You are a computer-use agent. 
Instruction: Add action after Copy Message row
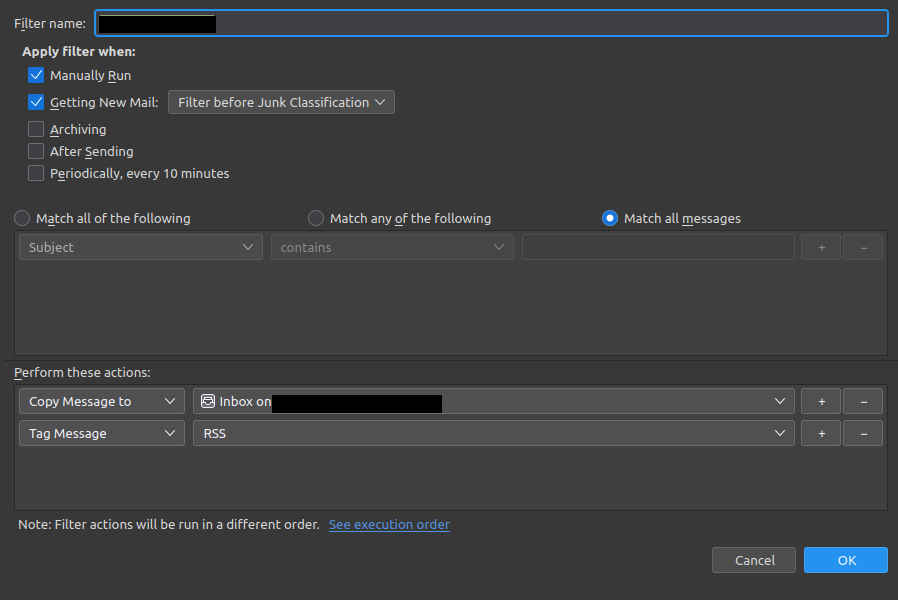[821, 401]
